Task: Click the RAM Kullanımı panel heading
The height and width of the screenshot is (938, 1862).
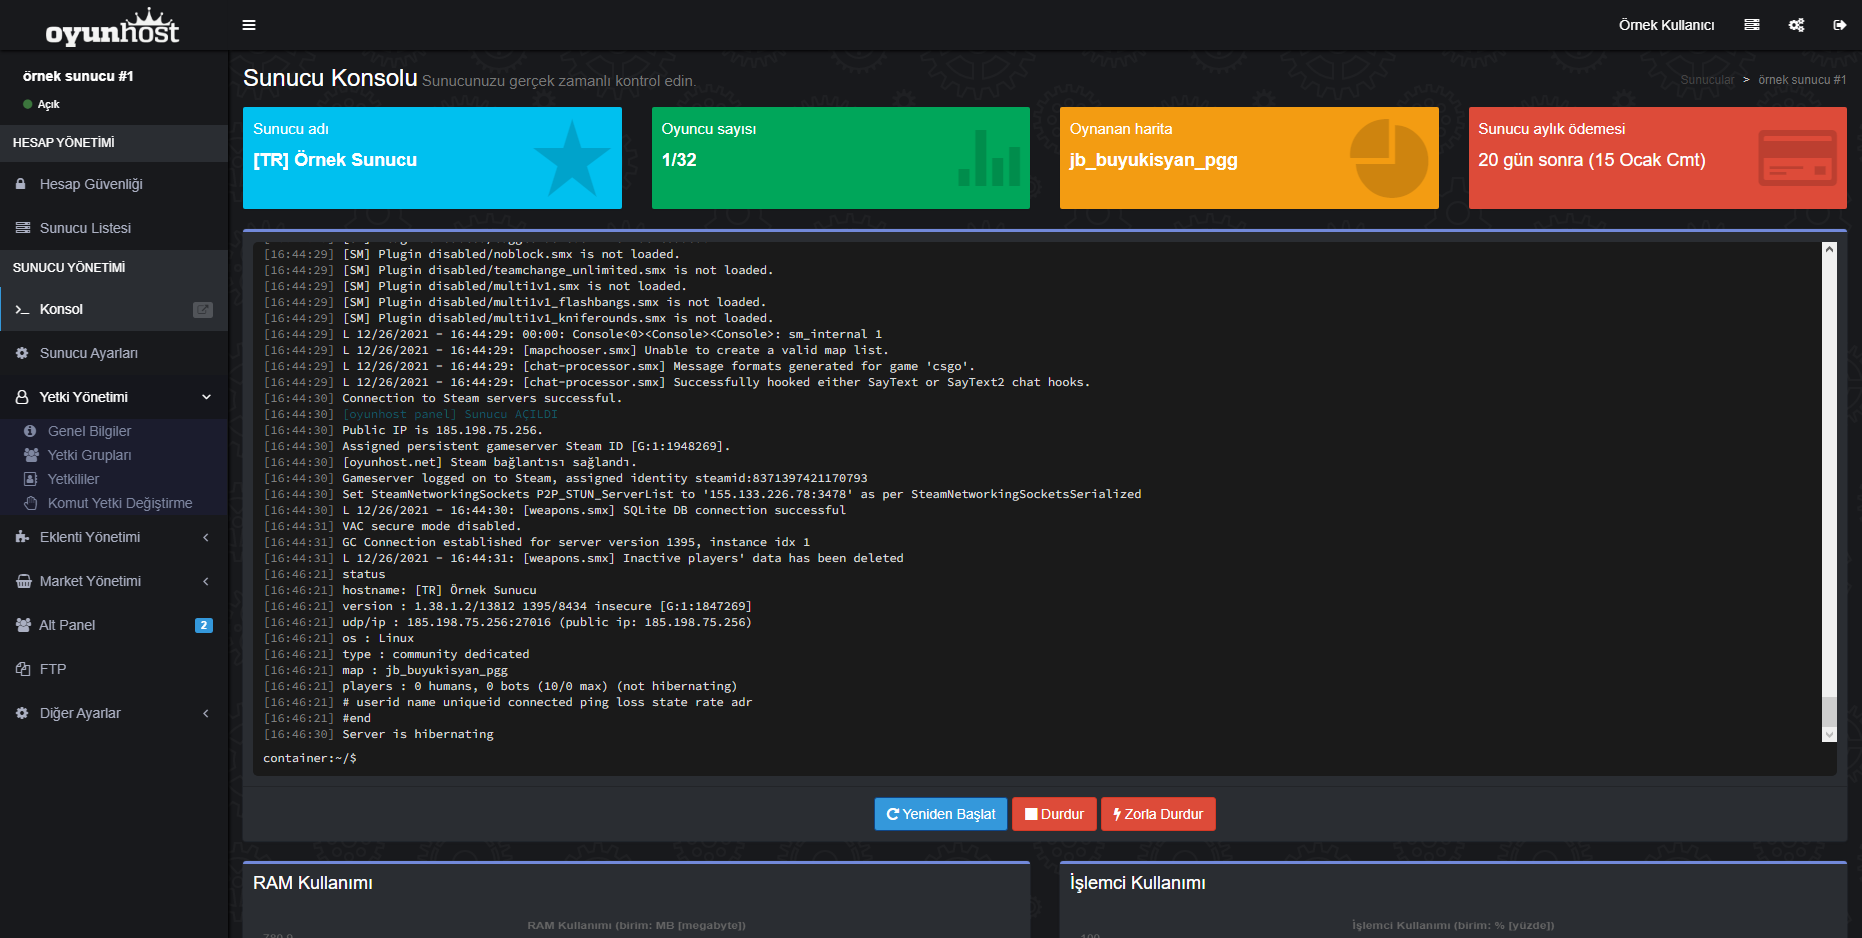Action: point(313,883)
